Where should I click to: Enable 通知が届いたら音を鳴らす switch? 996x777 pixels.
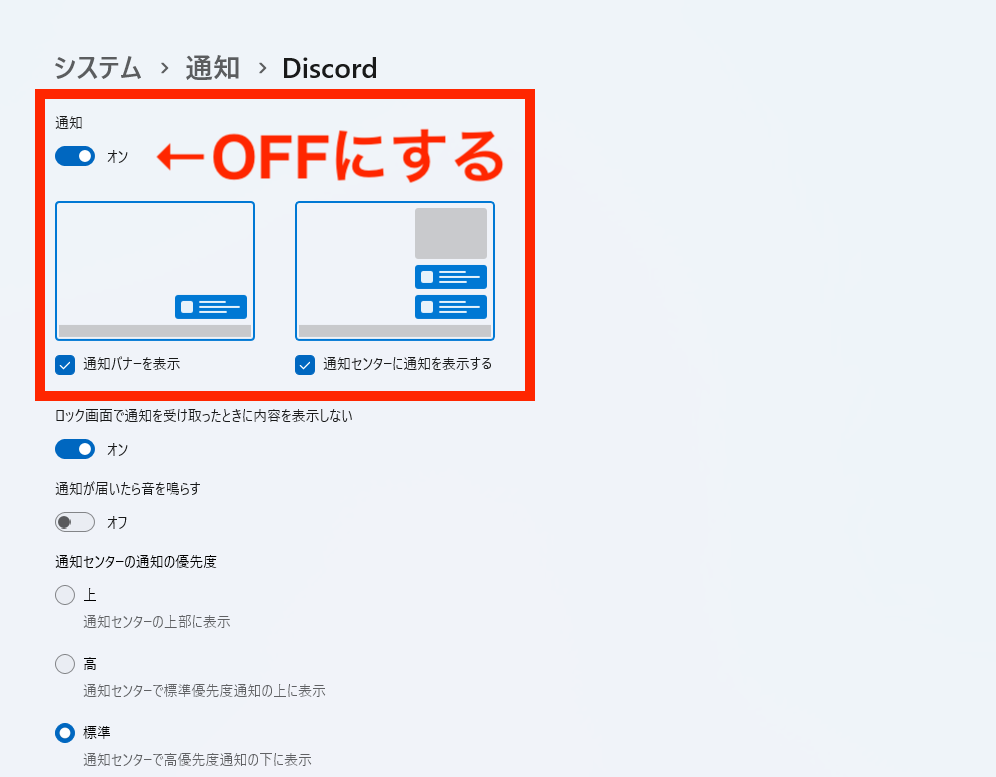(75, 522)
